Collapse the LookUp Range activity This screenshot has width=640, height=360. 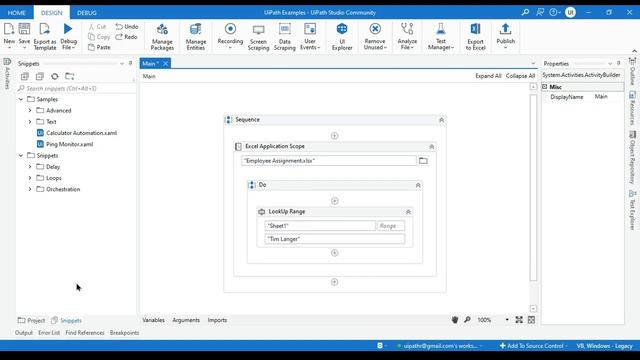tap(408, 212)
